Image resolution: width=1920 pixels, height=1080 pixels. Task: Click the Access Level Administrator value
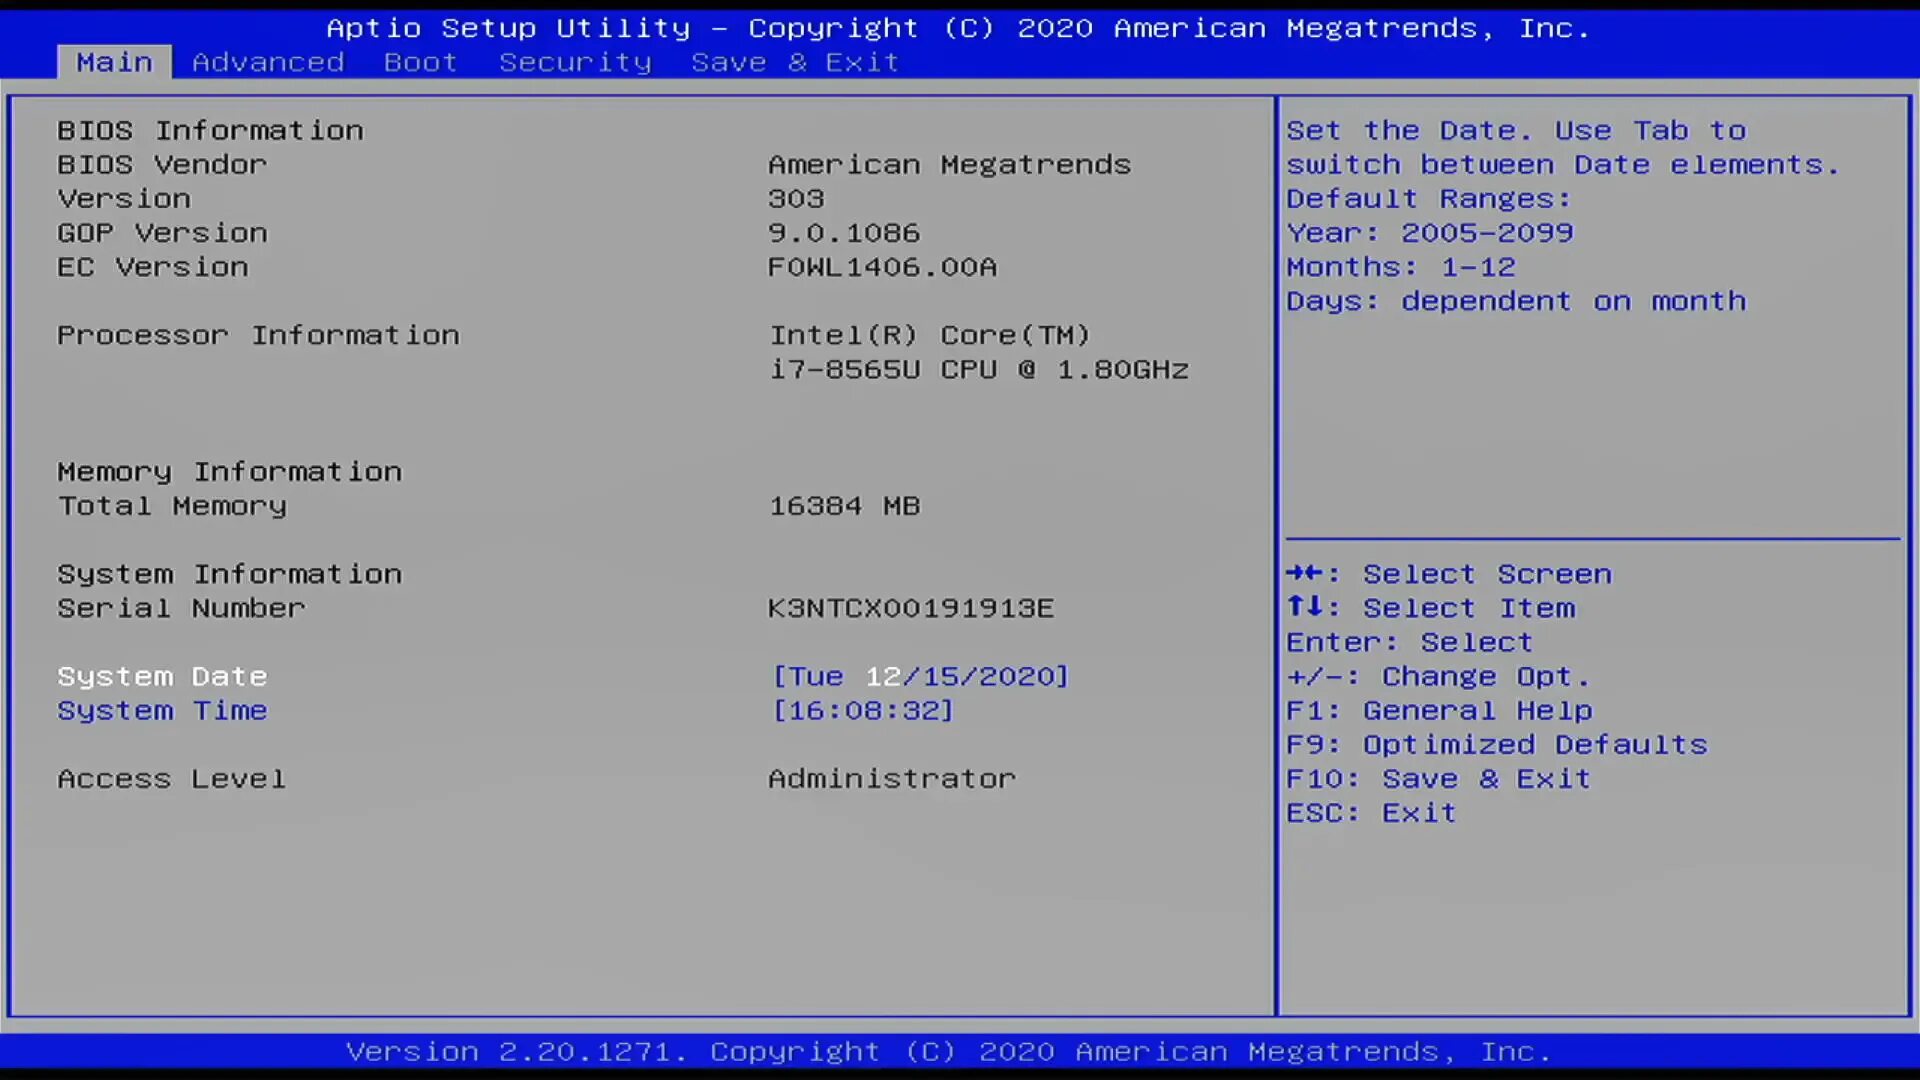[891, 779]
